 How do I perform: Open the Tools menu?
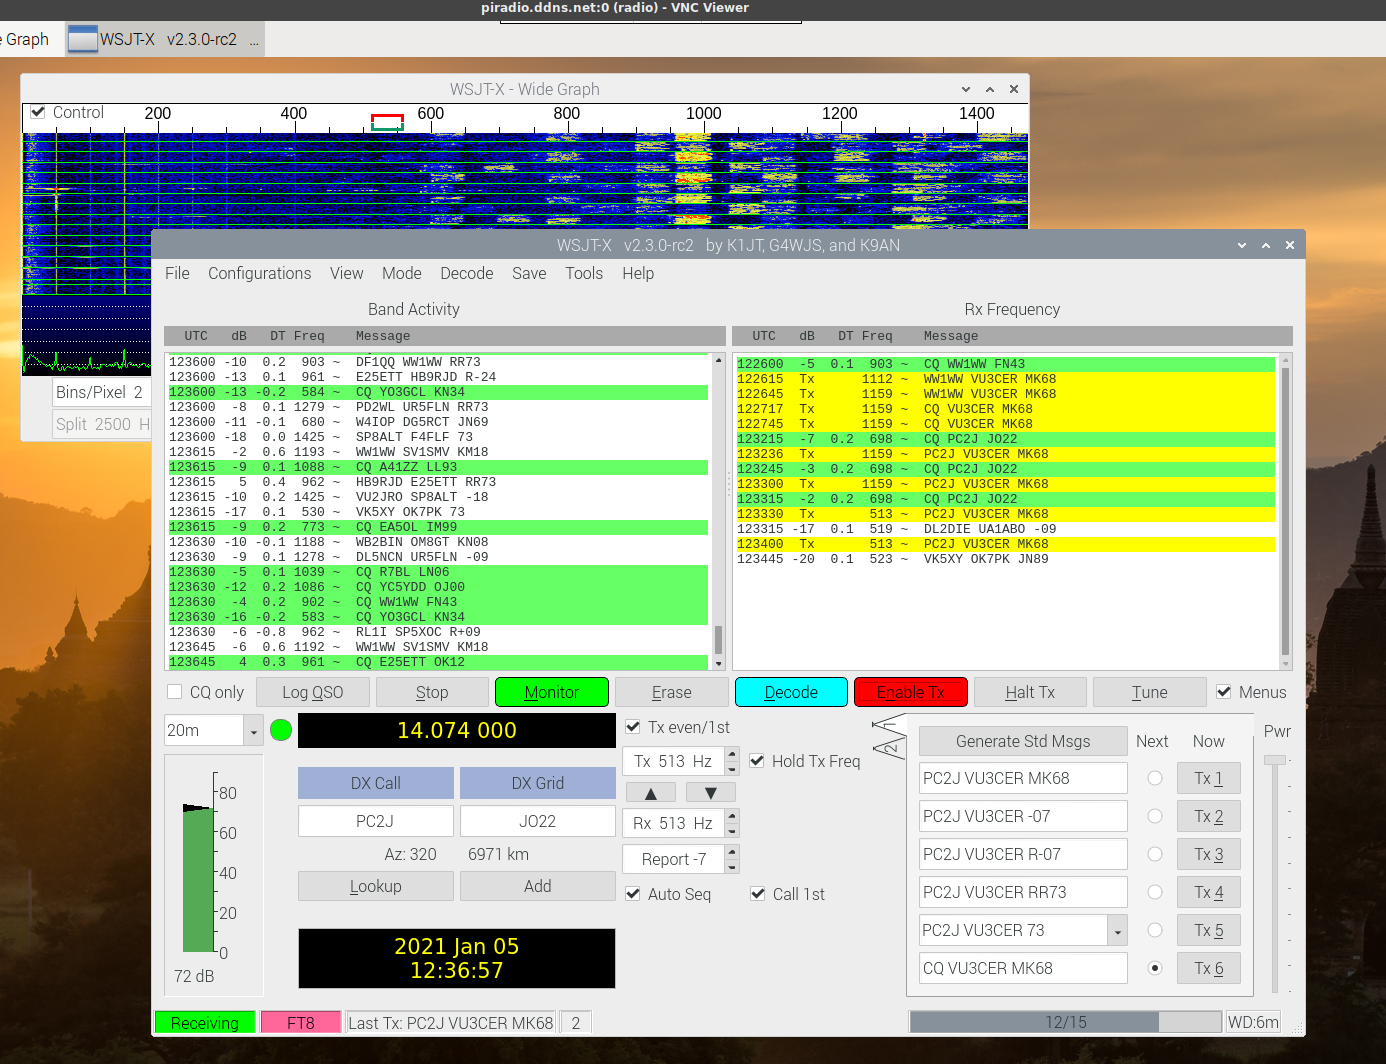[x=584, y=273]
